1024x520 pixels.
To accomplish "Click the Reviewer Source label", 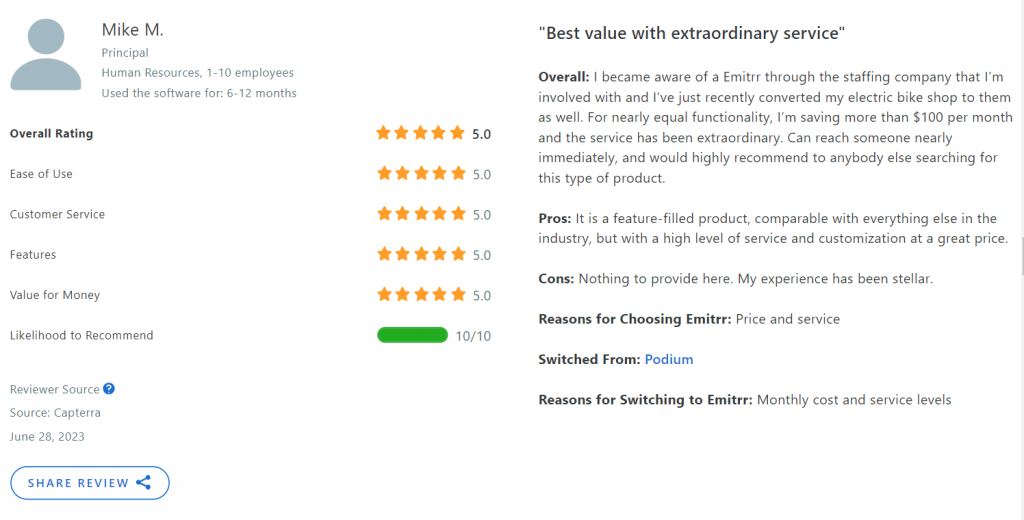I will pos(55,389).
